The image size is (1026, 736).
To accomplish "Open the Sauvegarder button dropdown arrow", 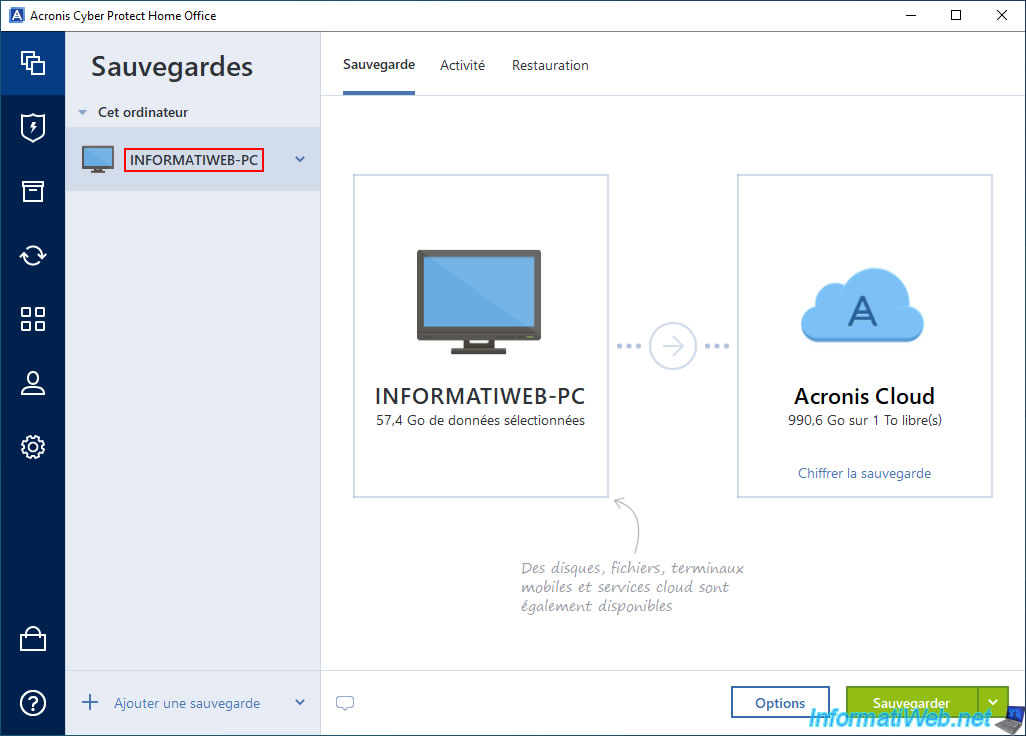I will point(993,702).
